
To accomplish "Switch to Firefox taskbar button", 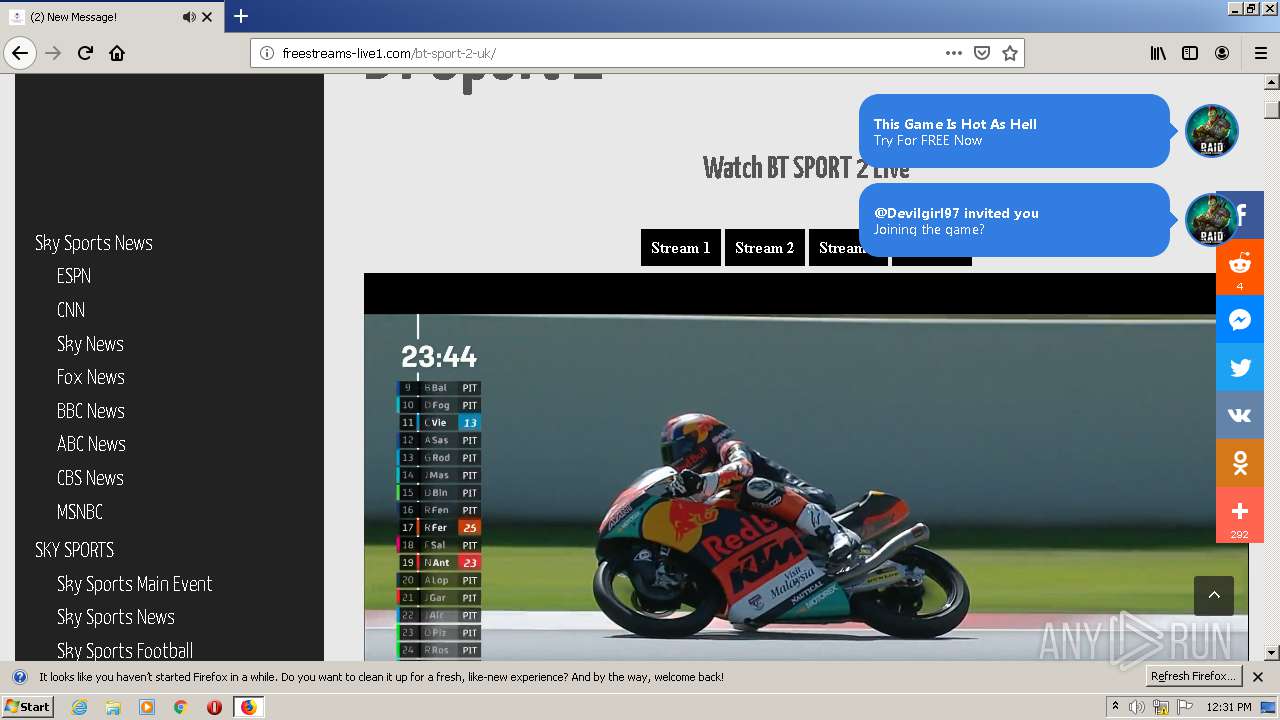I will pyautogui.click(x=248, y=707).
